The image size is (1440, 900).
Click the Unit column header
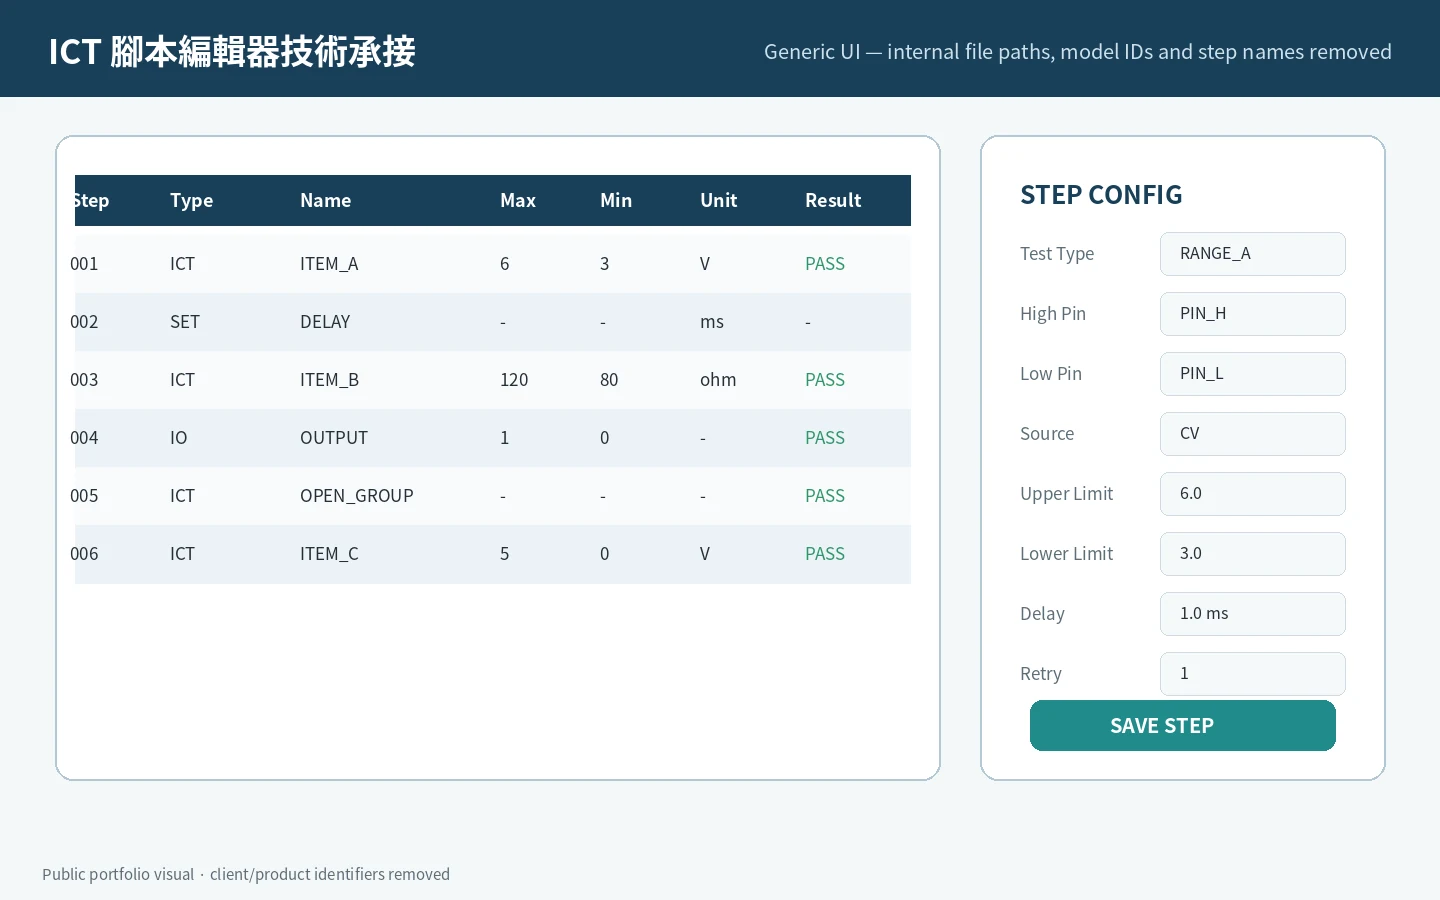click(719, 200)
